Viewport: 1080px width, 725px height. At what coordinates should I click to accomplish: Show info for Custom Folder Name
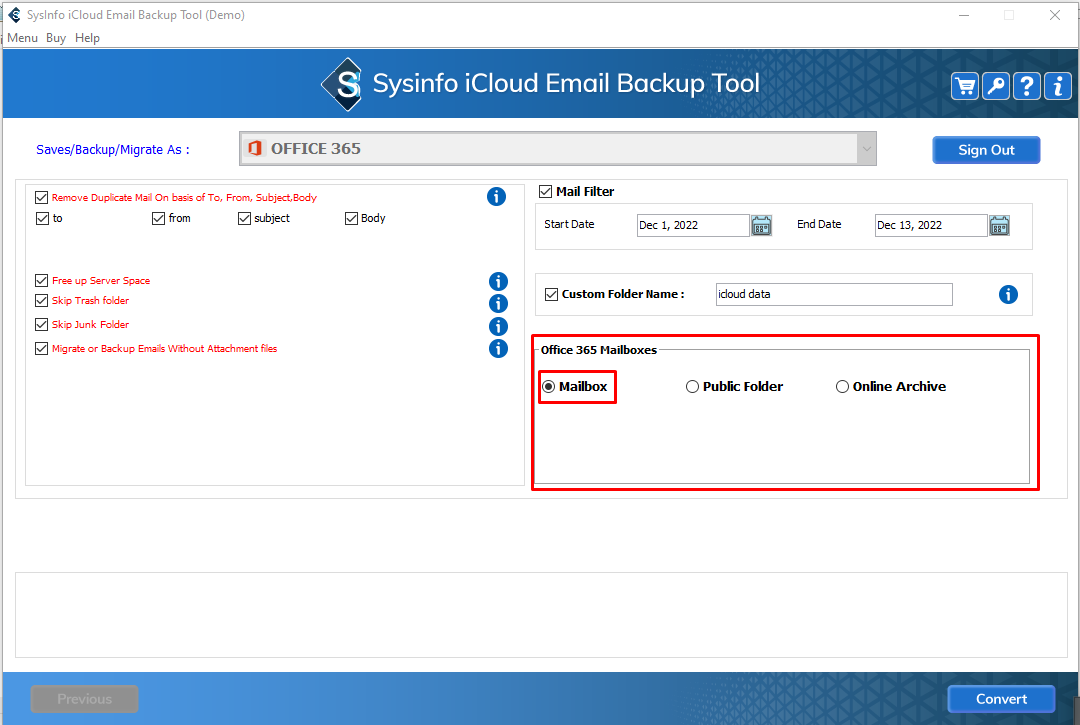point(1008,295)
